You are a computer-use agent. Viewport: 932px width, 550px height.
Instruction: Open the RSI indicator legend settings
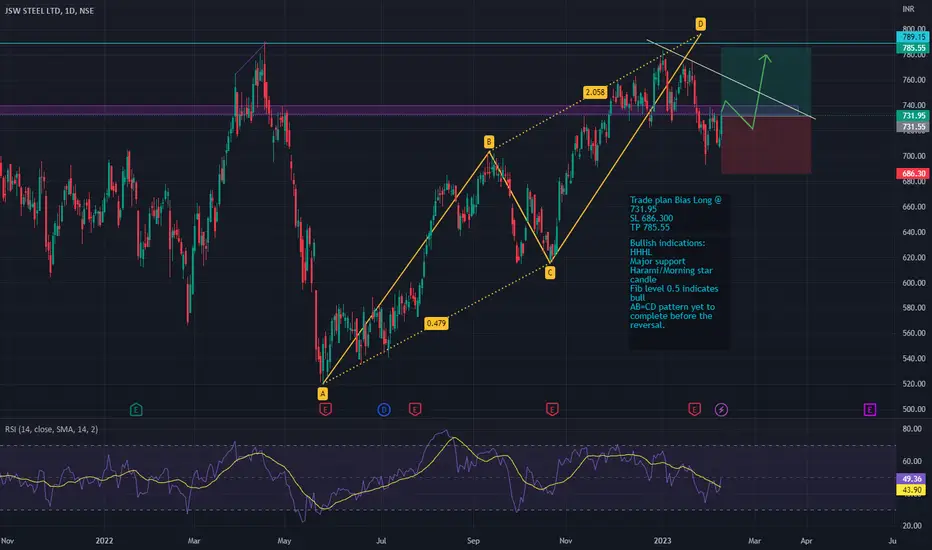(x=52, y=429)
